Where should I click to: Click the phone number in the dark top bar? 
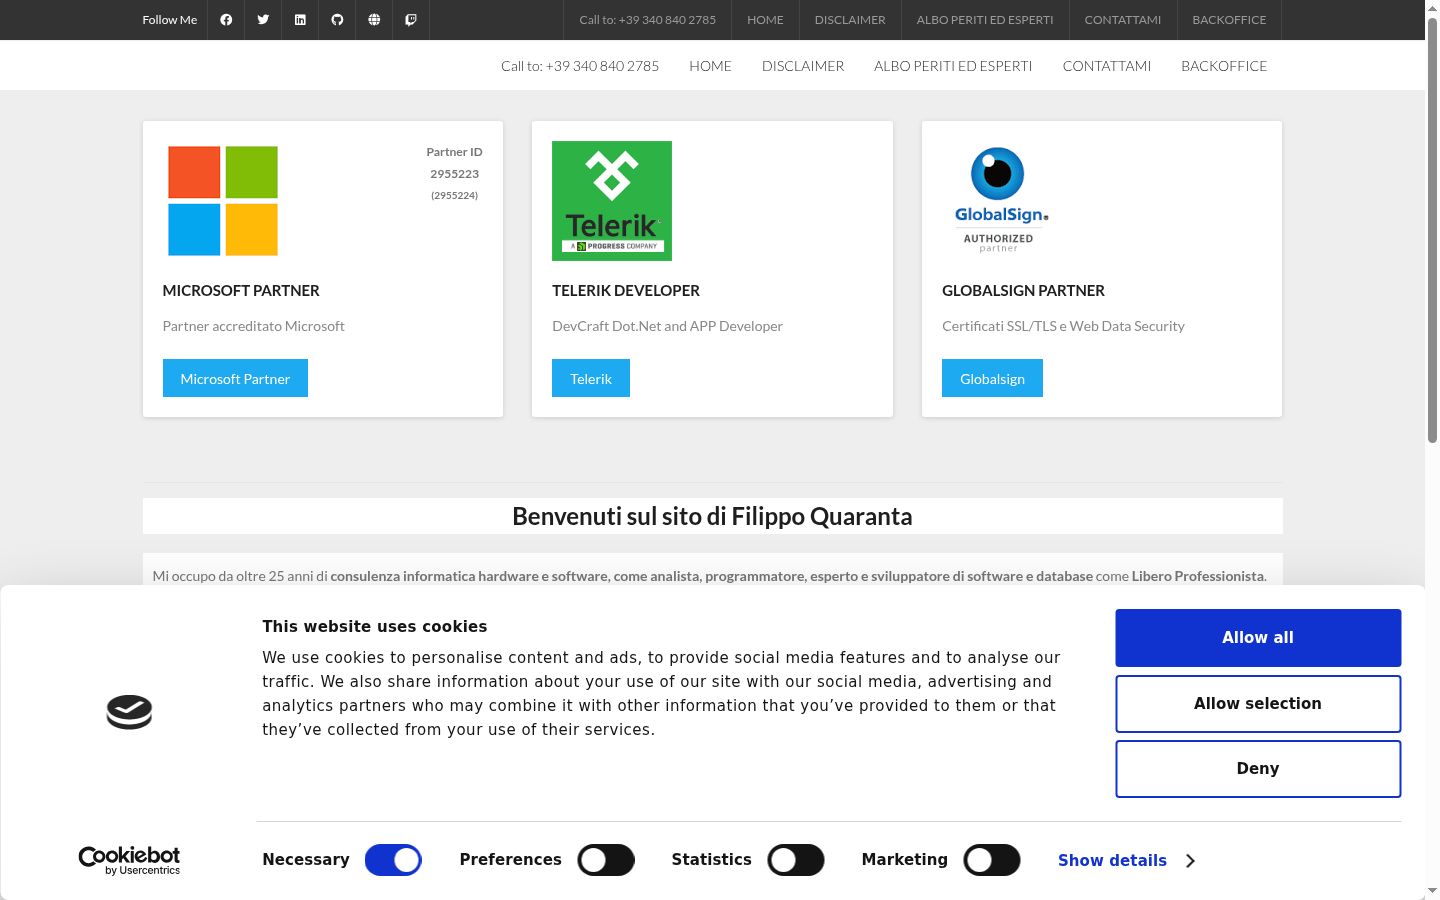(x=648, y=20)
